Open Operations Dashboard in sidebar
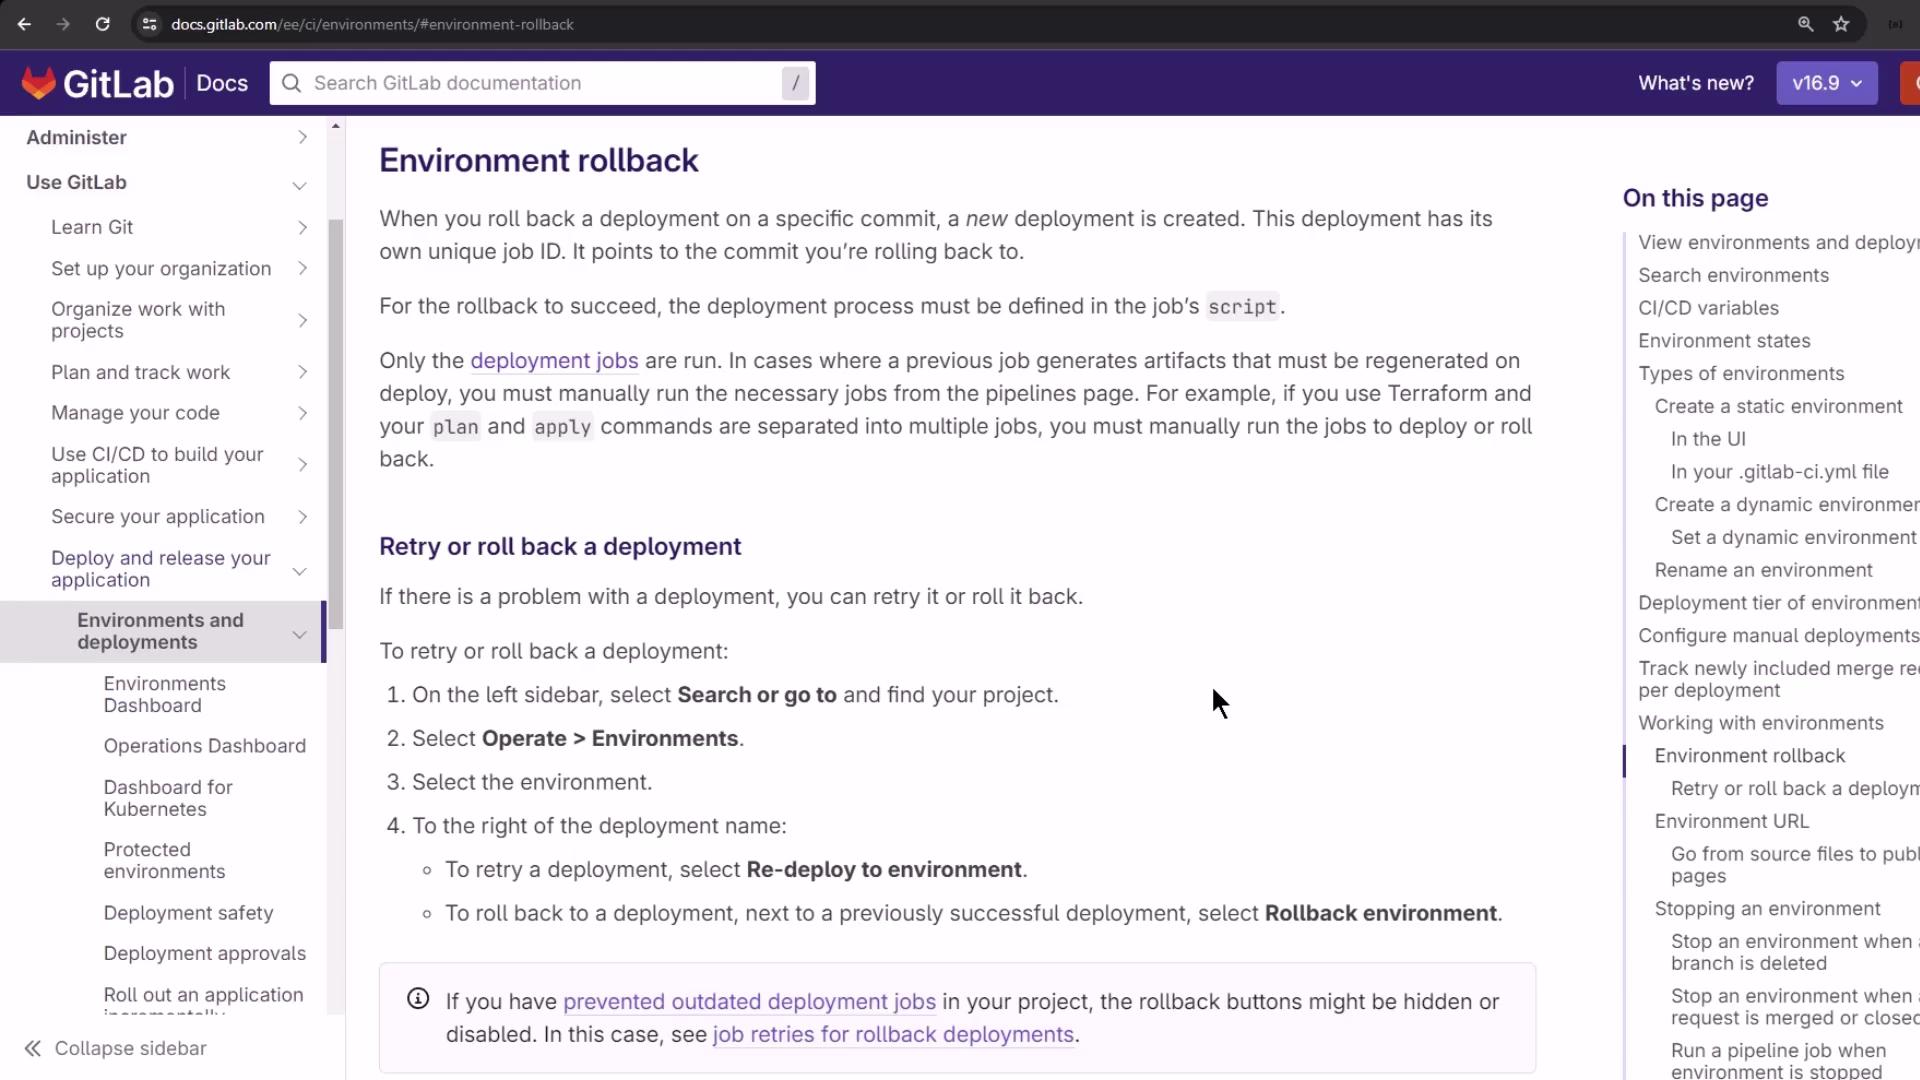This screenshot has height=1080, width=1920. tap(204, 746)
